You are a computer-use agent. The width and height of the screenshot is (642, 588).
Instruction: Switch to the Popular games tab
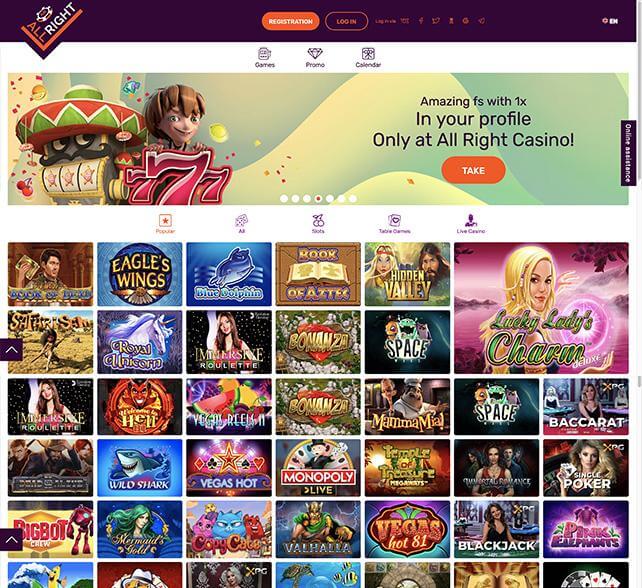coord(165,224)
